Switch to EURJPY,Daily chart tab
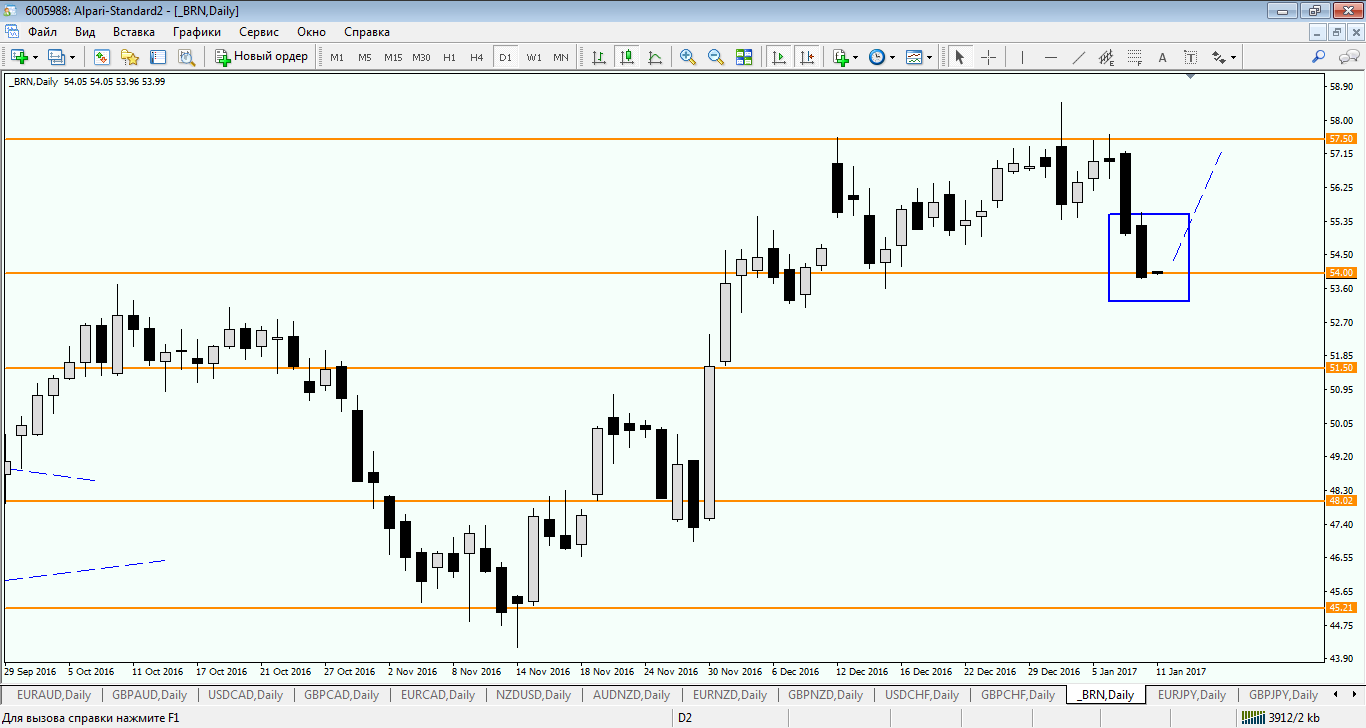Screen dimensions: 1366x728 [x=1190, y=695]
